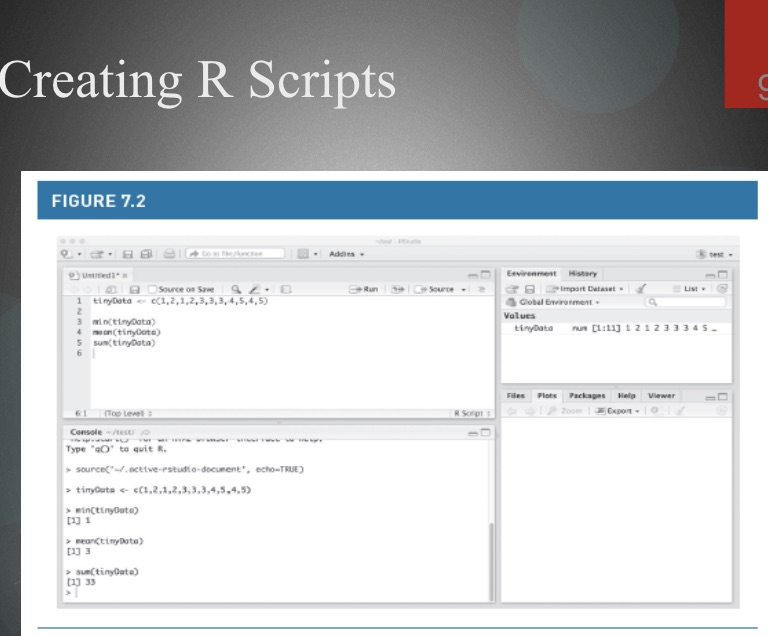Click the Save workspace icon in Environment pane
This screenshot has height=636, width=768.
click(x=529, y=289)
